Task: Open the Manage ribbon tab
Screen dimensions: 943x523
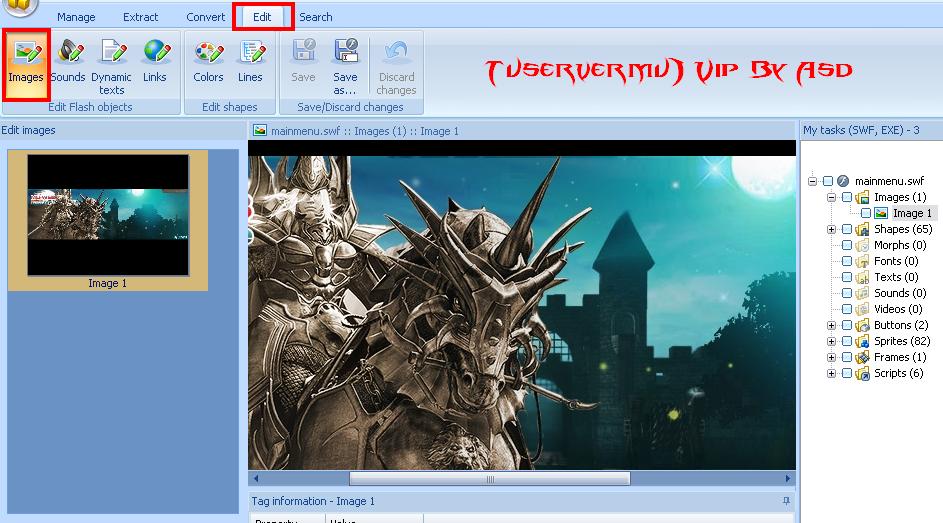Action: pos(76,17)
